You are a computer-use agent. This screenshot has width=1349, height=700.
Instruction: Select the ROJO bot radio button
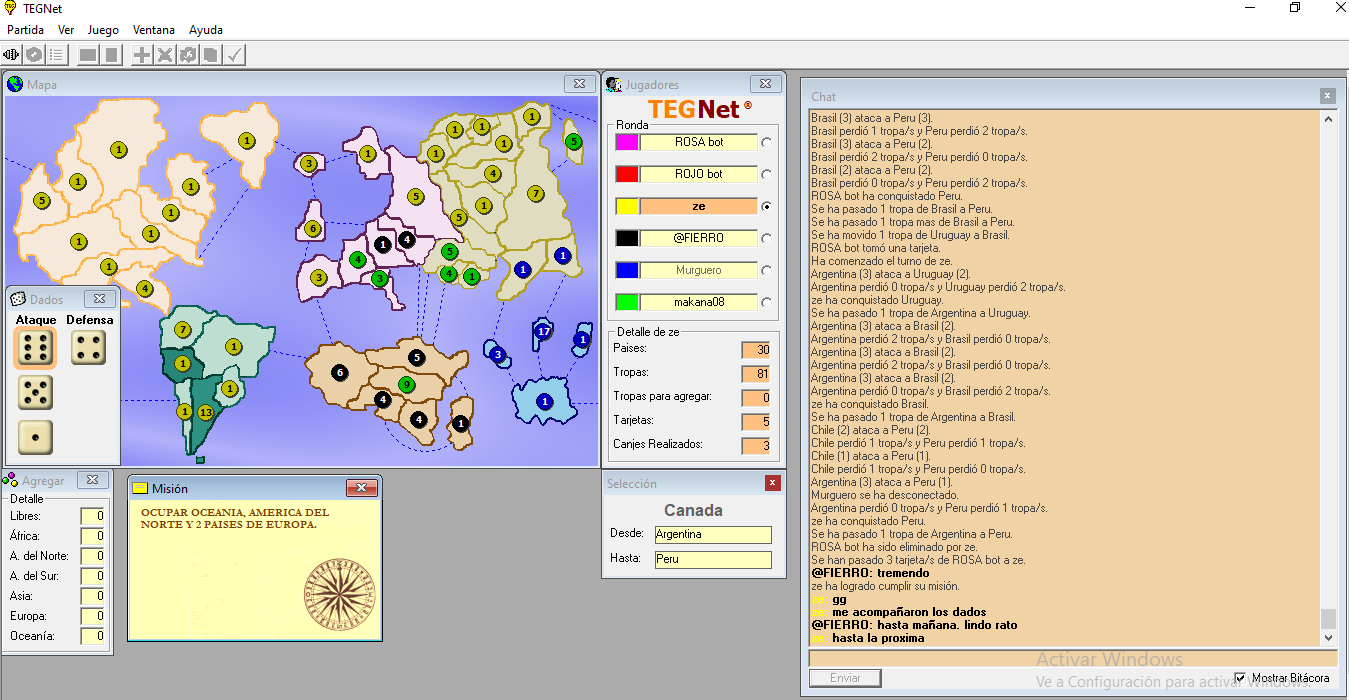click(x=767, y=174)
